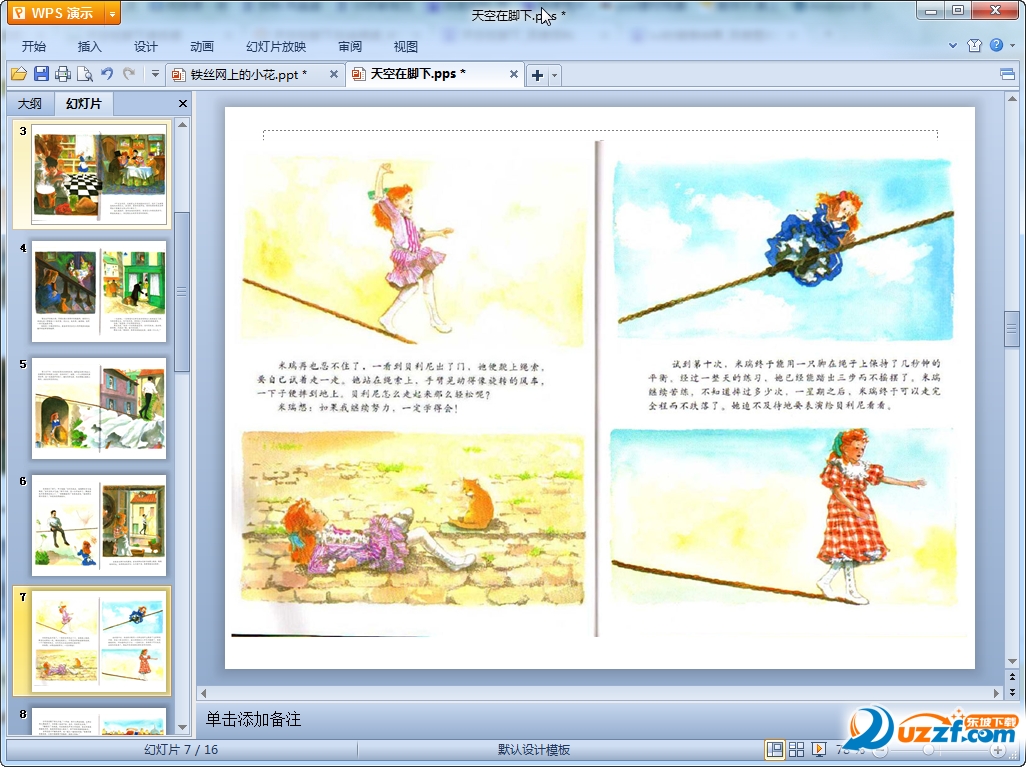The height and width of the screenshot is (767, 1026).
Task: Click thumbnail pane scroll up arrow
Action: [x=183, y=124]
